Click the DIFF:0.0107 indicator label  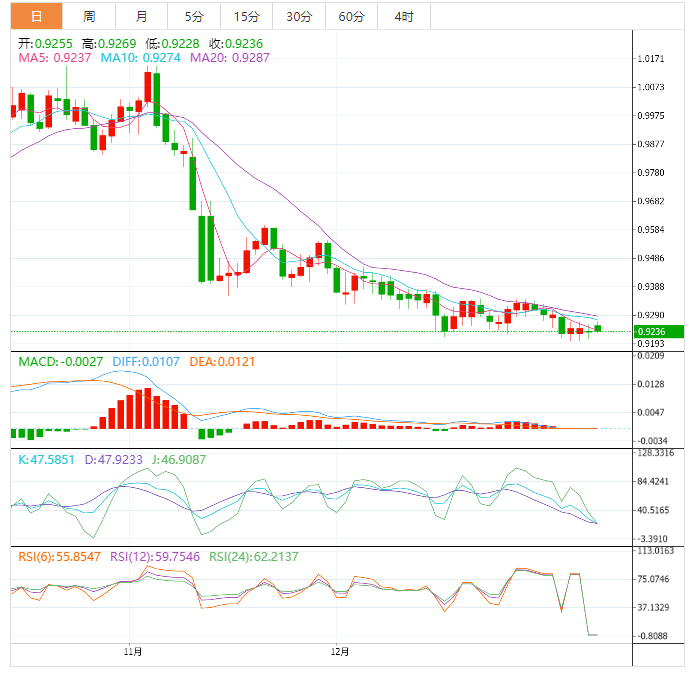(146, 362)
